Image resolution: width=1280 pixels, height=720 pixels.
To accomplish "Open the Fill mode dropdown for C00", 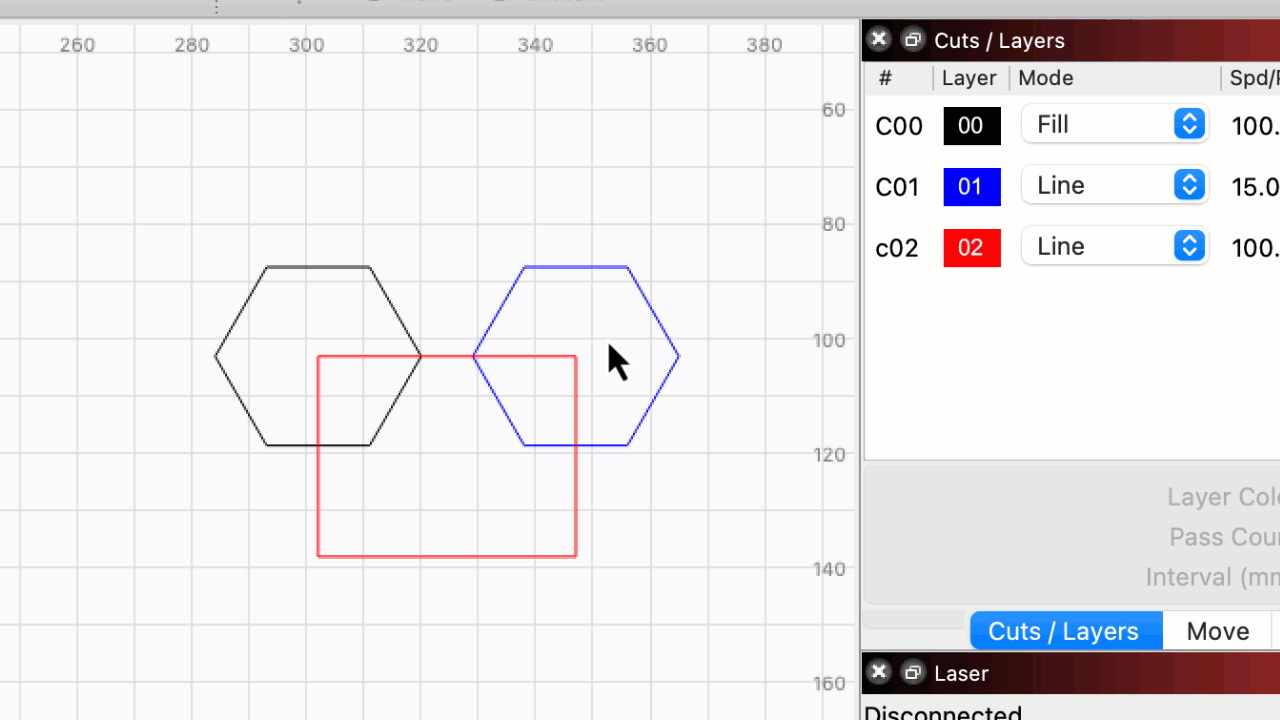I will [x=1114, y=125].
